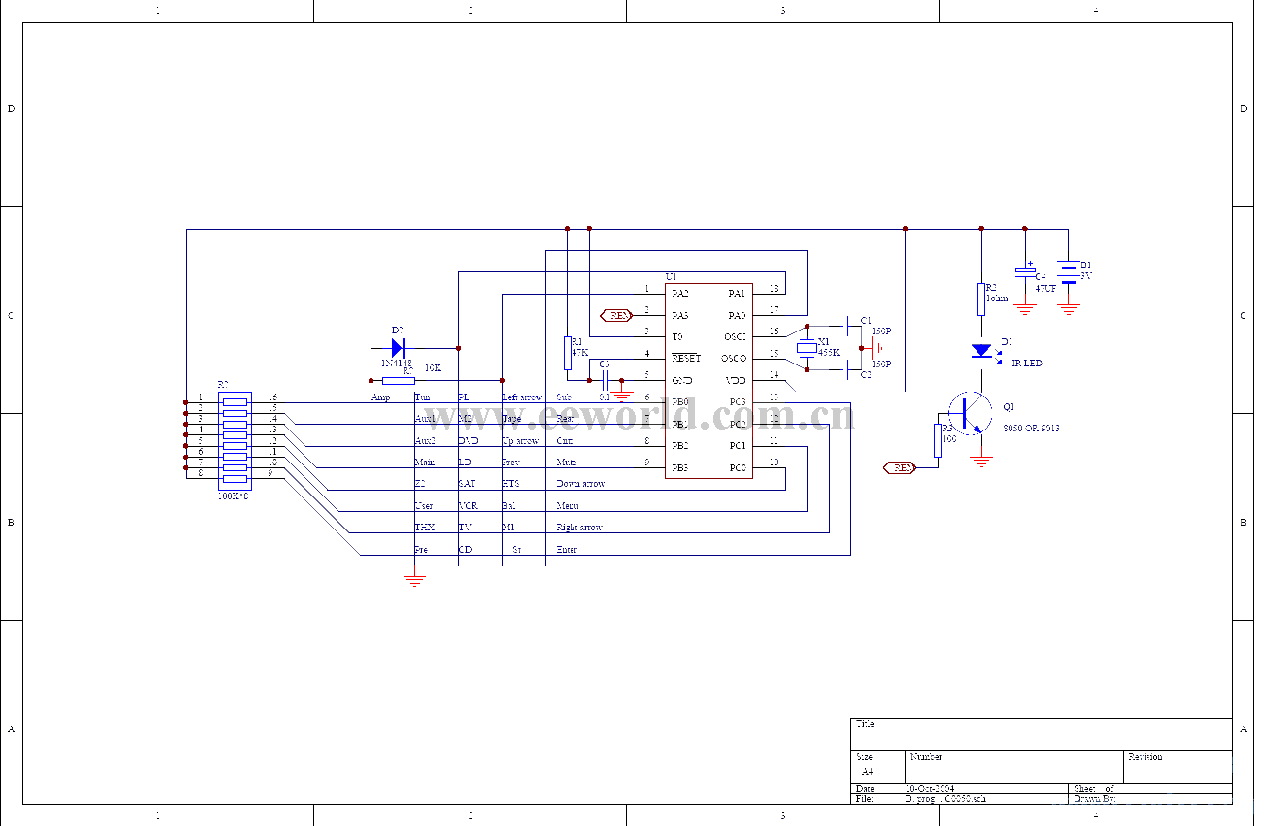Select the U1 chip body
Image resolution: width=1280 pixels, height=826 pixels.
pyautogui.click(x=709, y=380)
